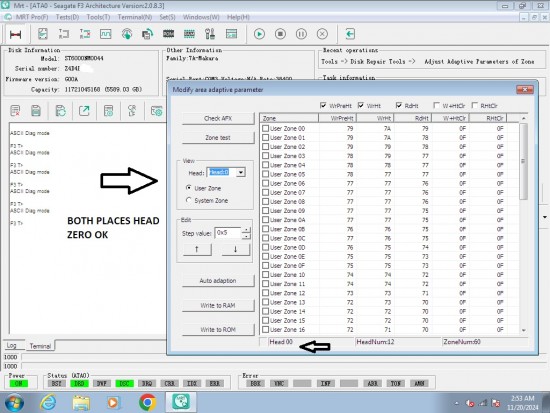
Task: Click the WrPreHt column header
Action: [337, 118]
